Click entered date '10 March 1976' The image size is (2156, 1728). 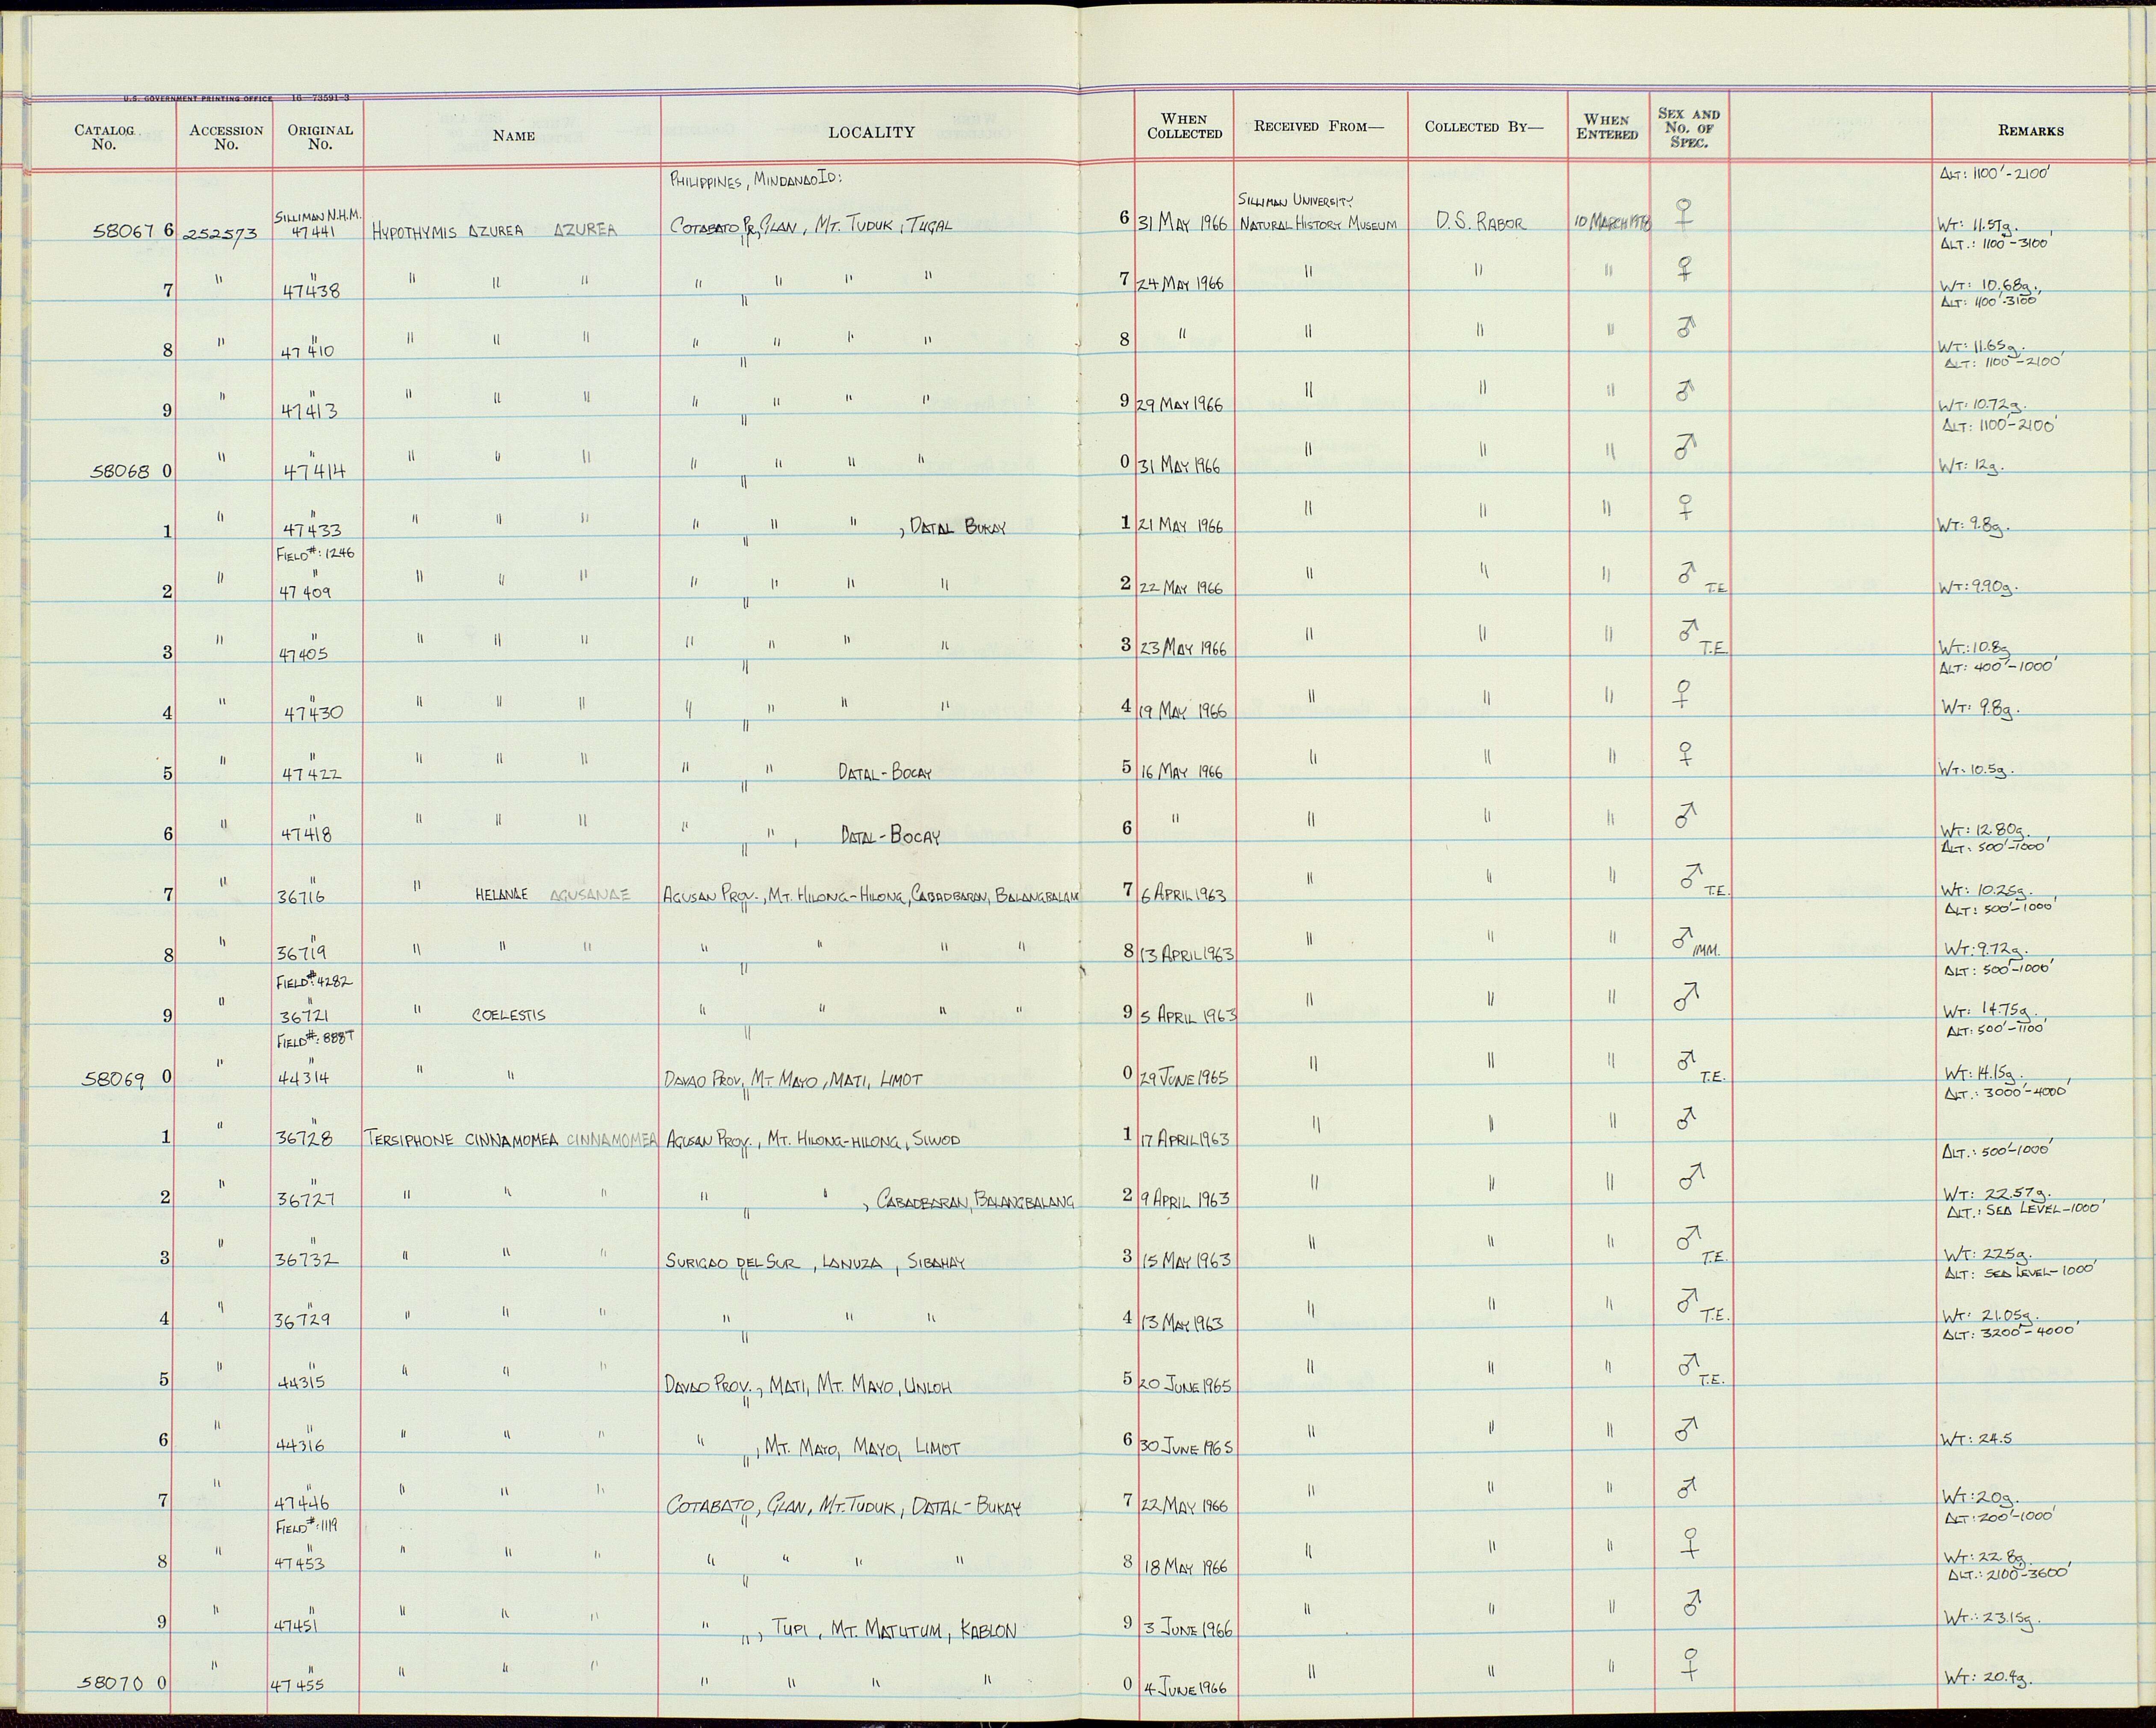click(x=1612, y=222)
